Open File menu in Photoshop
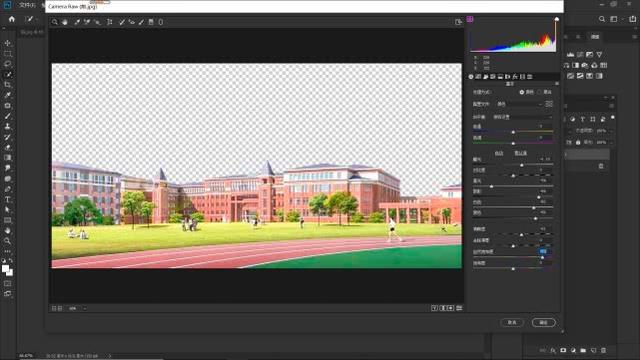The width and height of the screenshot is (640, 360). pyautogui.click(x=27, y=5)
